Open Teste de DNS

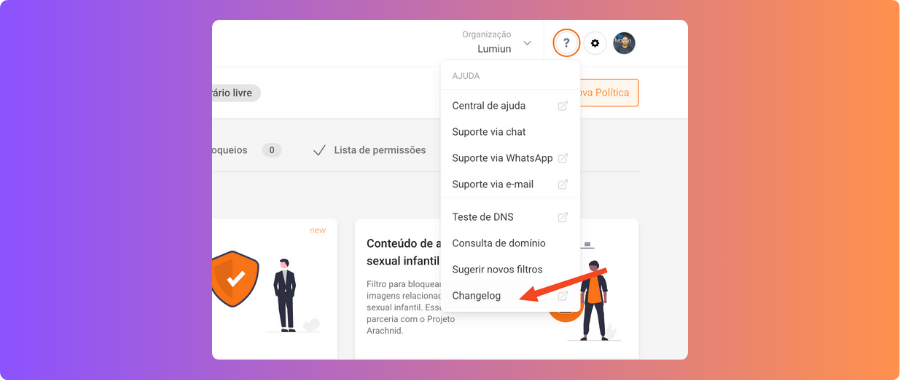pos(510,217)
